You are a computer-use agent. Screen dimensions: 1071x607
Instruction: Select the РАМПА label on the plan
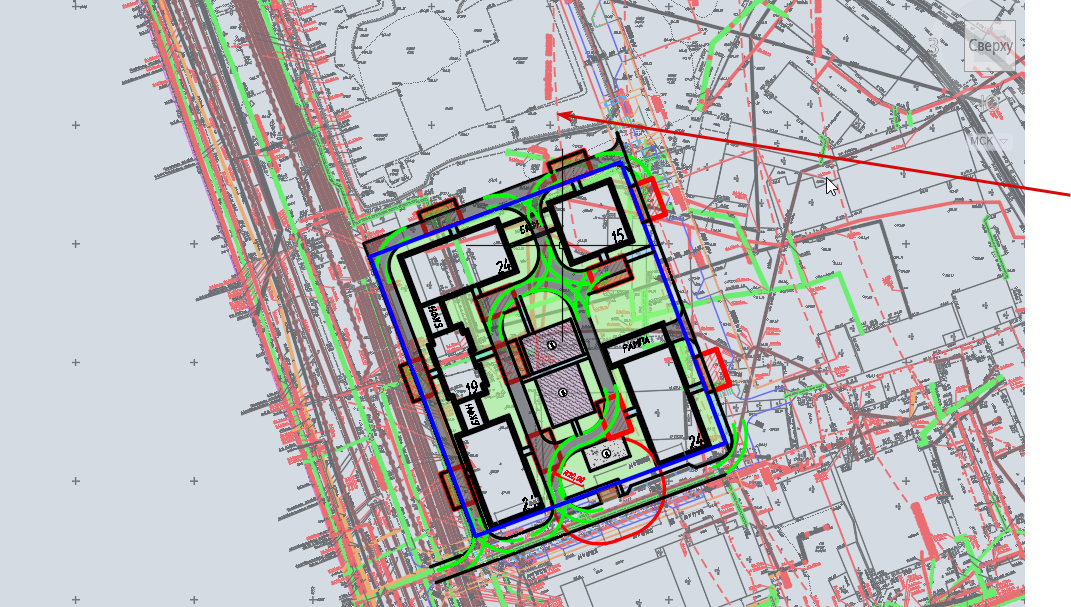pyautogui.click(x=637, y=345)
